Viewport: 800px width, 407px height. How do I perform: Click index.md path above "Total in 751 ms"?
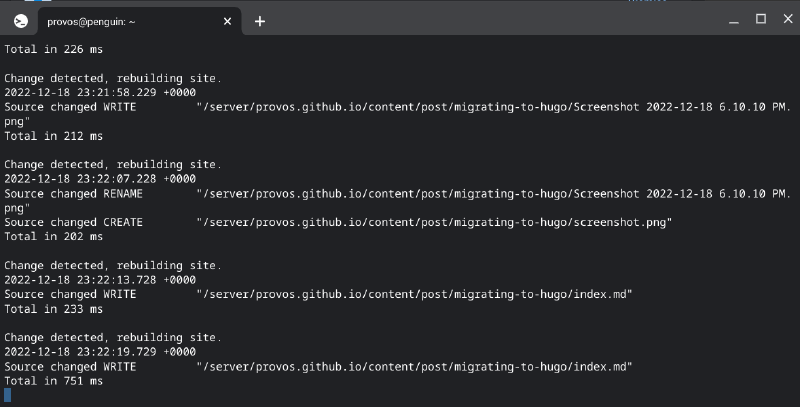point(415,367)
